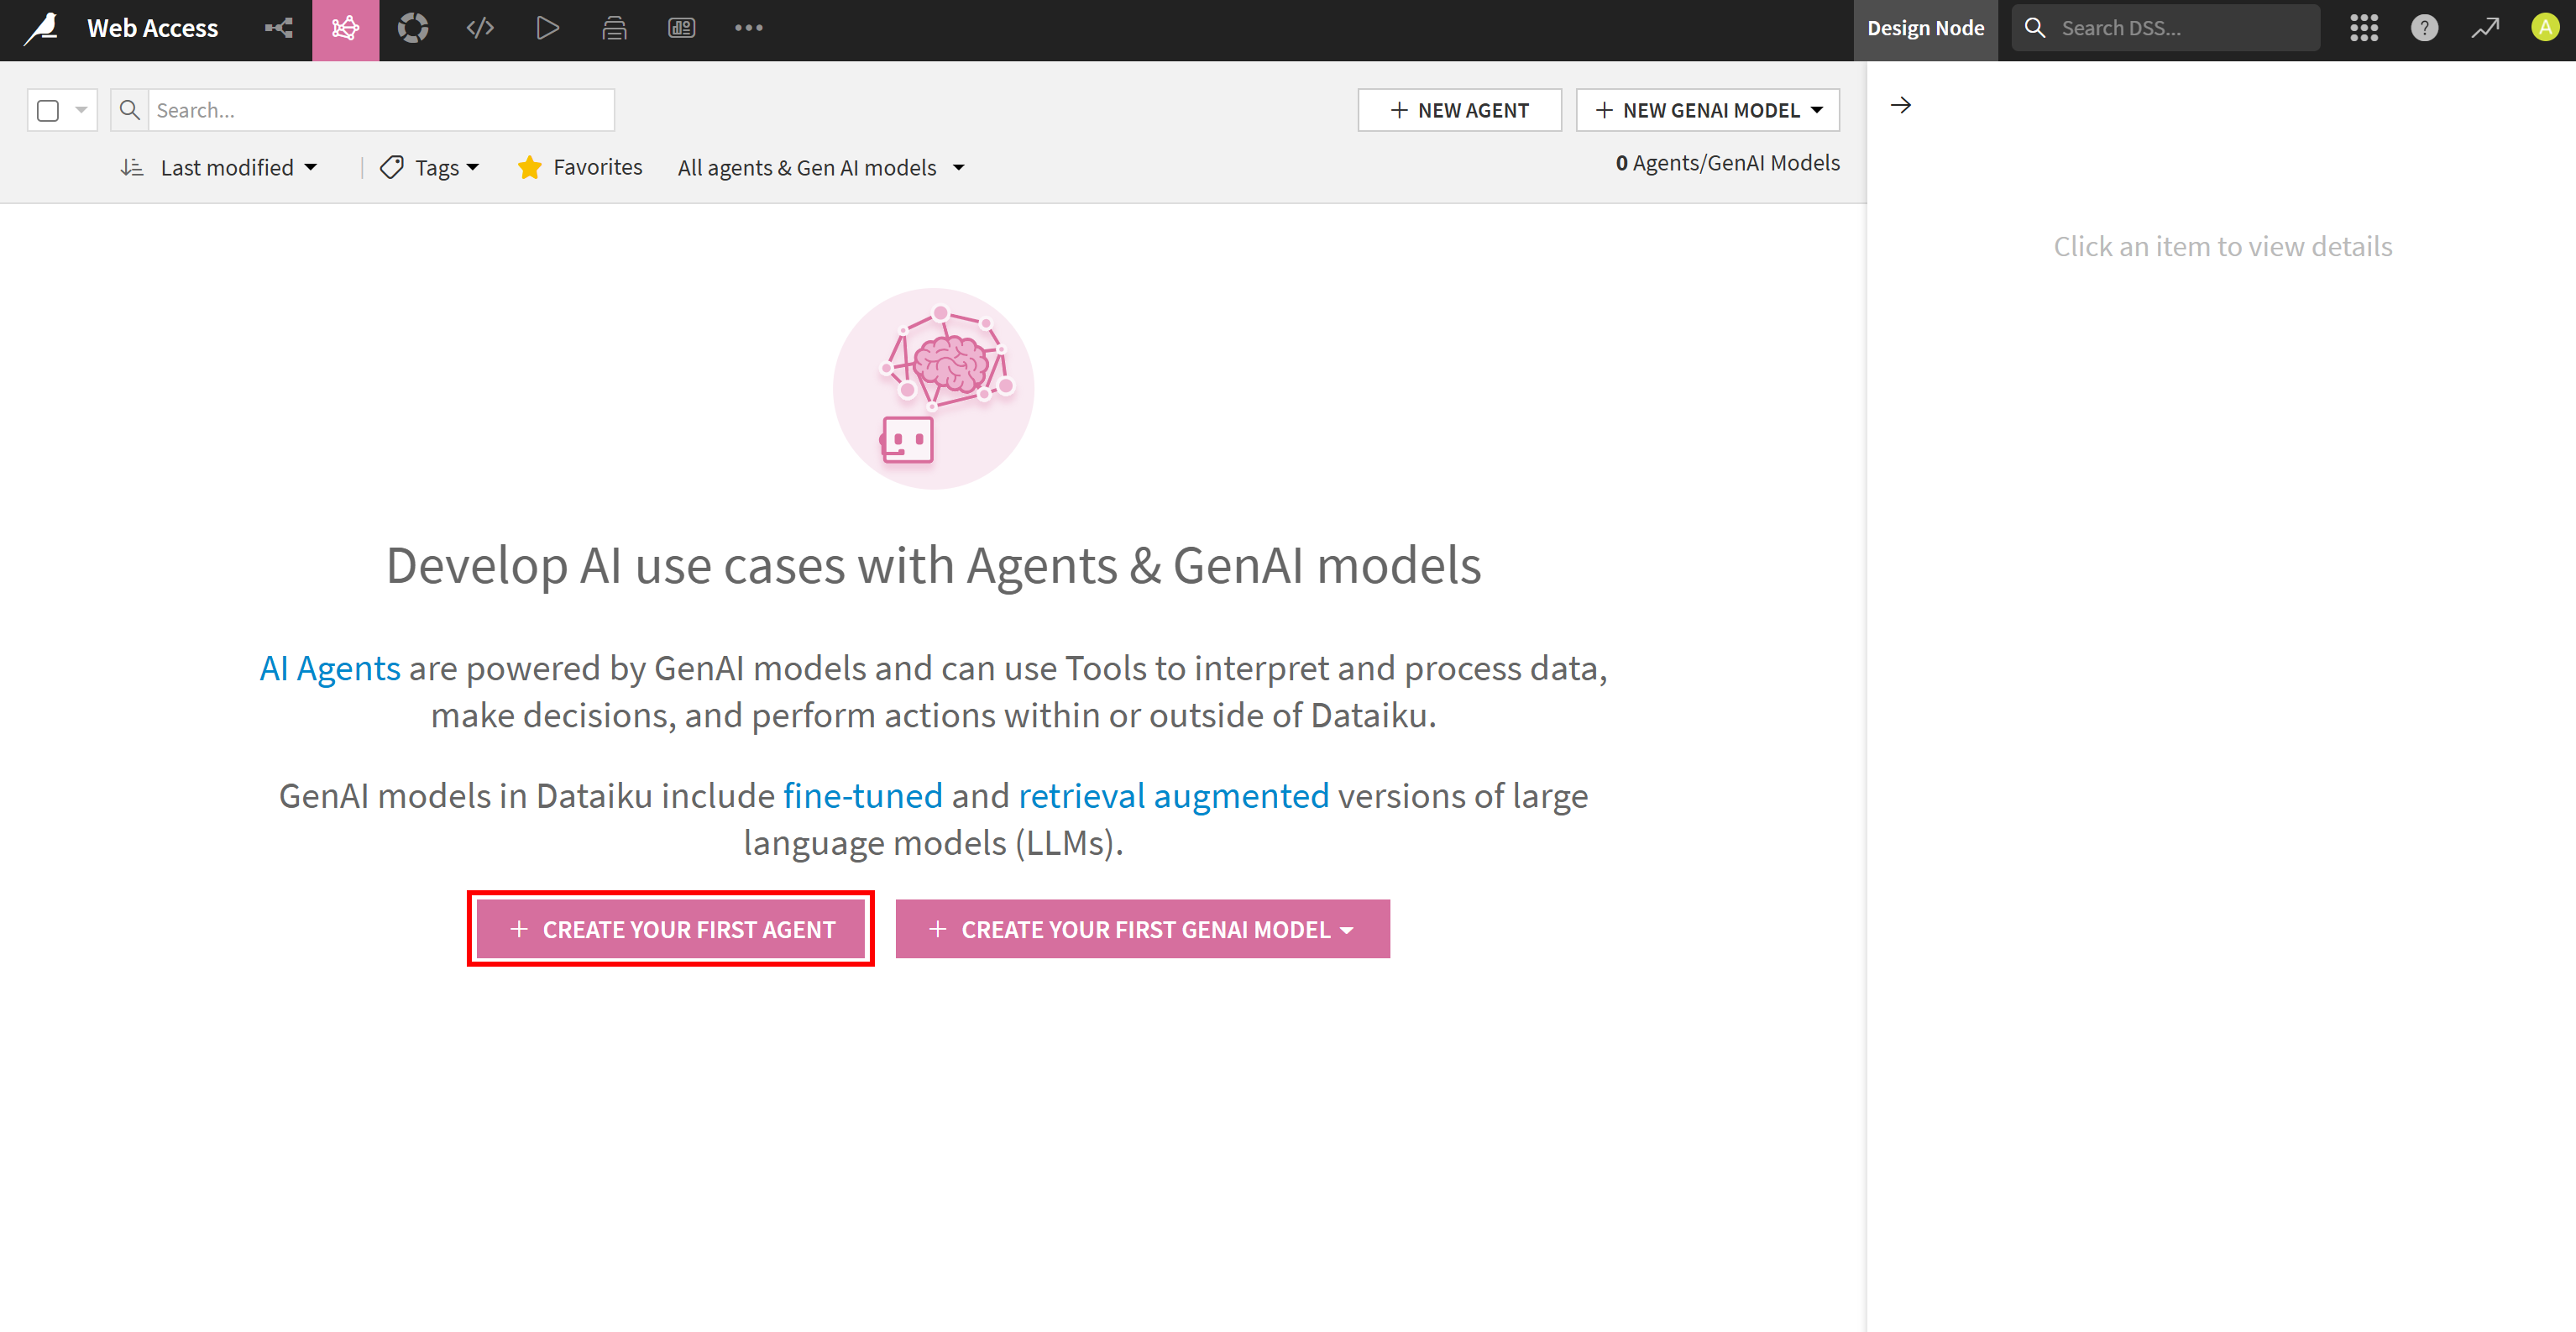Expand the select-all checkbox dropdown arrow

coord(81,110)
